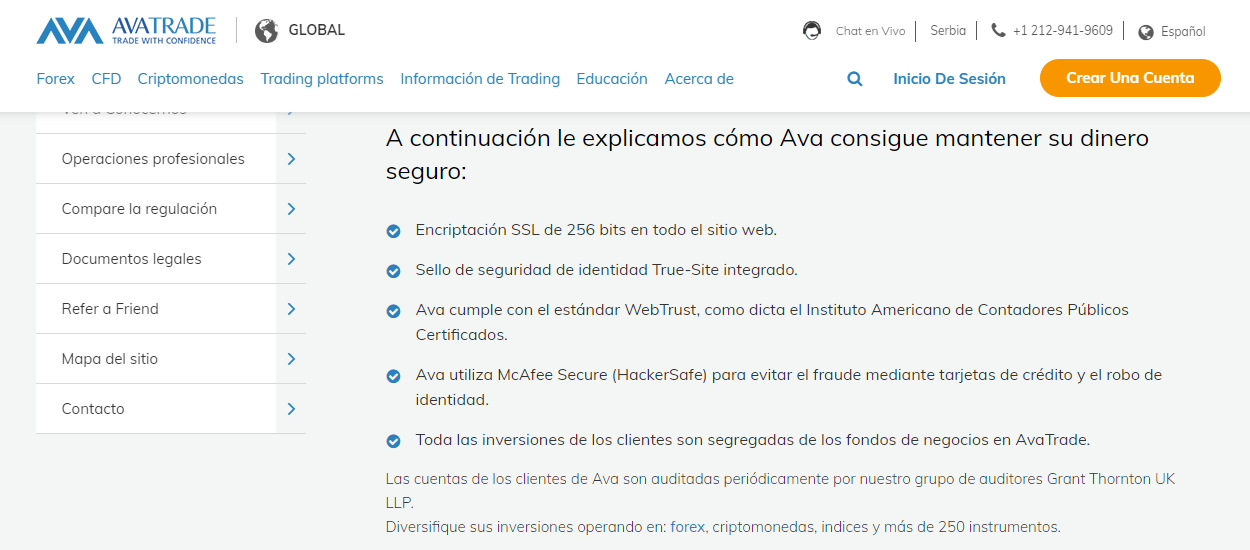Open Contacto in sidebar
Viewport: 1250px width, 550px height.
tap(93, 409)
